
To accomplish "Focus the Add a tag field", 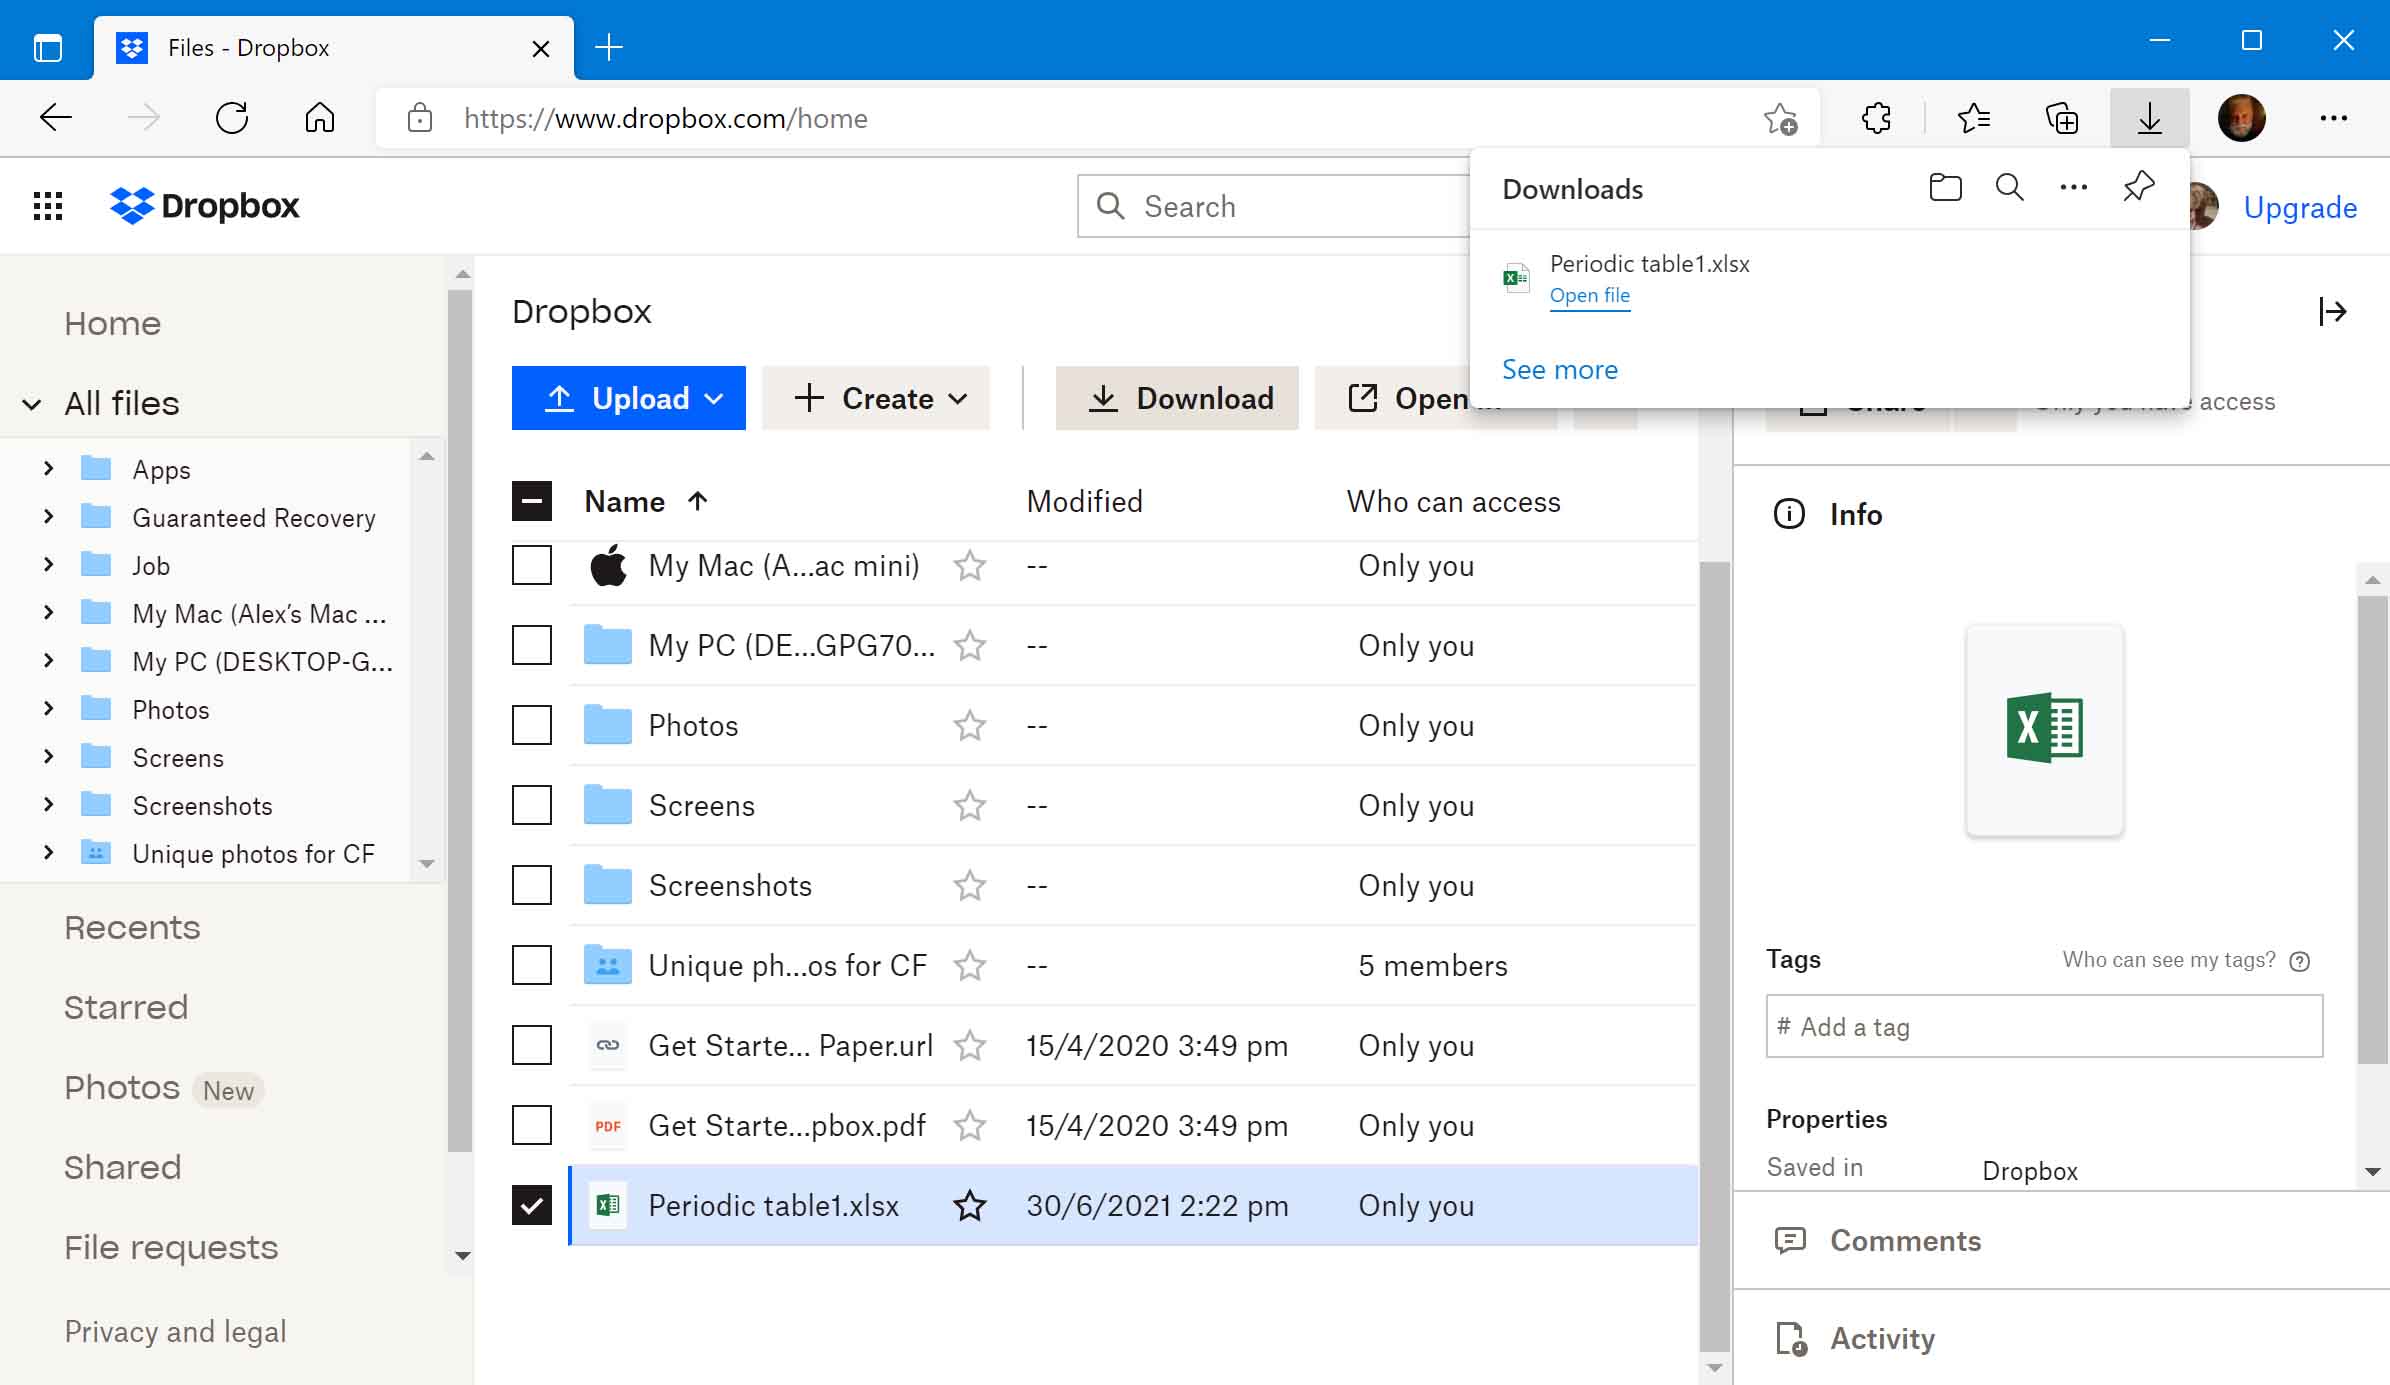I will point(2044,1026).
